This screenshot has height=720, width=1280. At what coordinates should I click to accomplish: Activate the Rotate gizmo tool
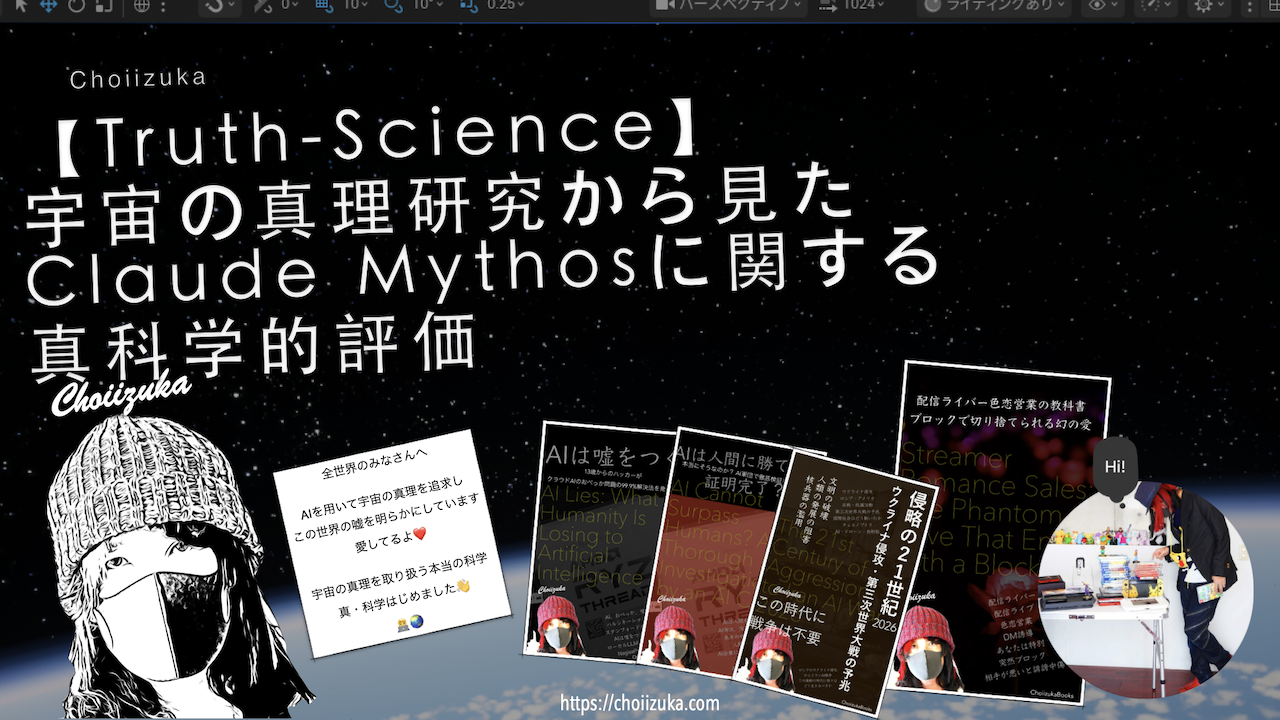77,5
